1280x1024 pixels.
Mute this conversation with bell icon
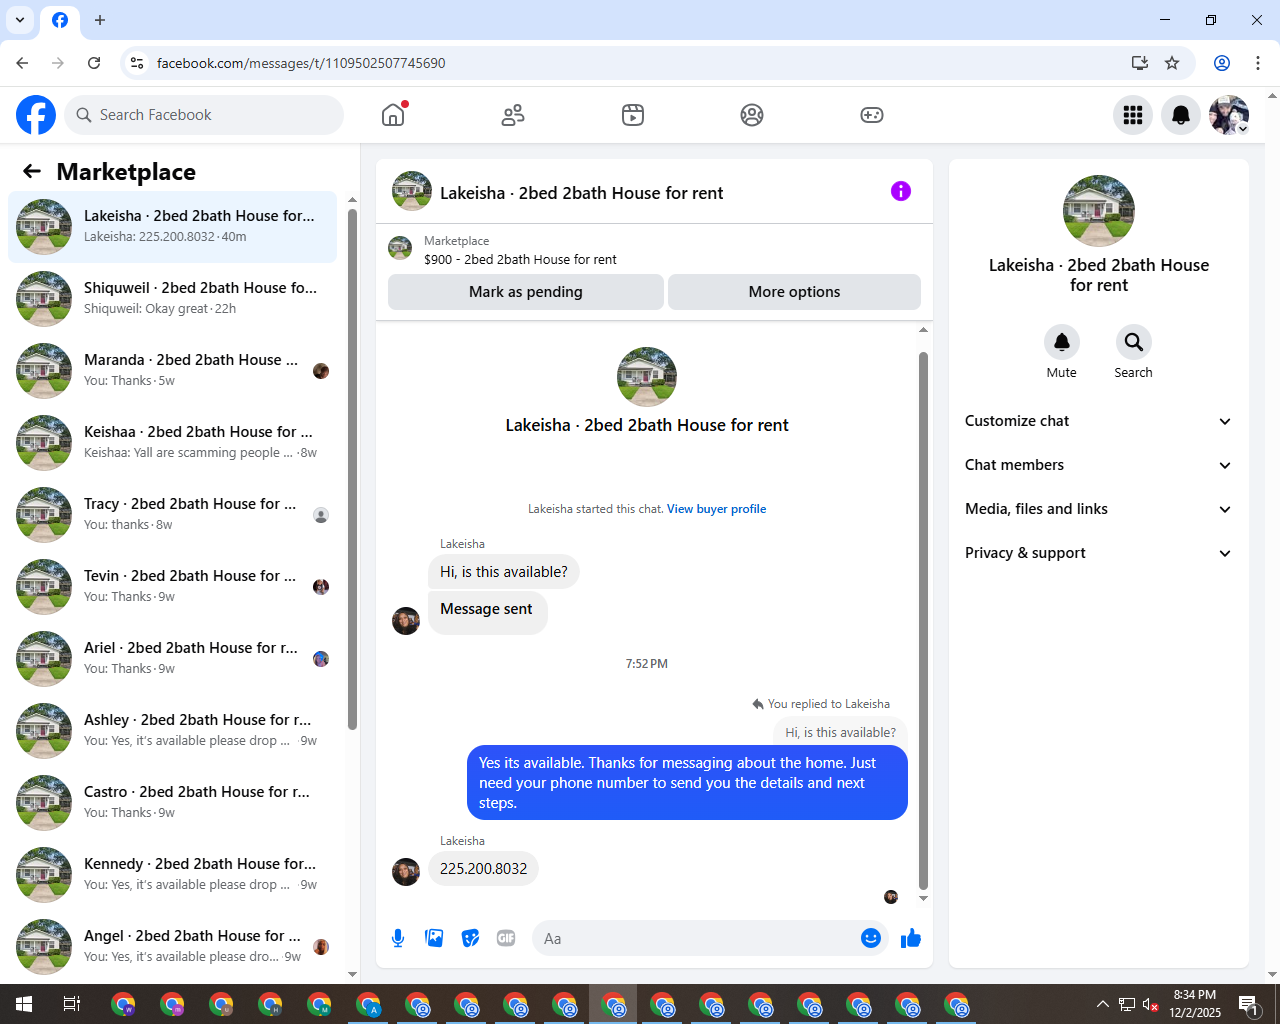pyautogui.click(x=1062, y=342)
